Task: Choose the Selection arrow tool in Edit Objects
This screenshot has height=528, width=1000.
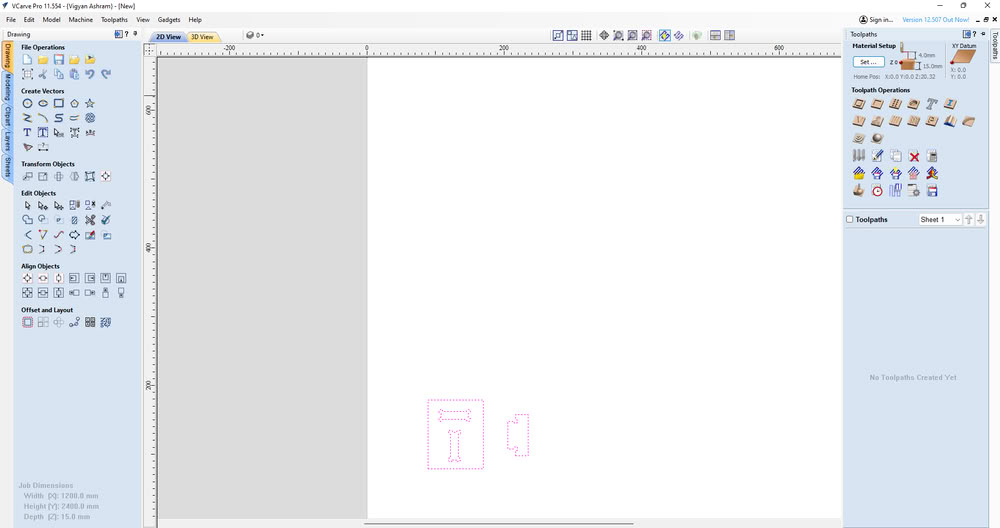Action: (x=27, y=205)
